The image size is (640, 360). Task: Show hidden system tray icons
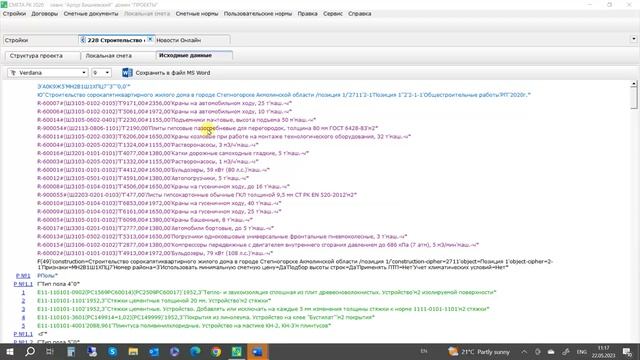524,351
